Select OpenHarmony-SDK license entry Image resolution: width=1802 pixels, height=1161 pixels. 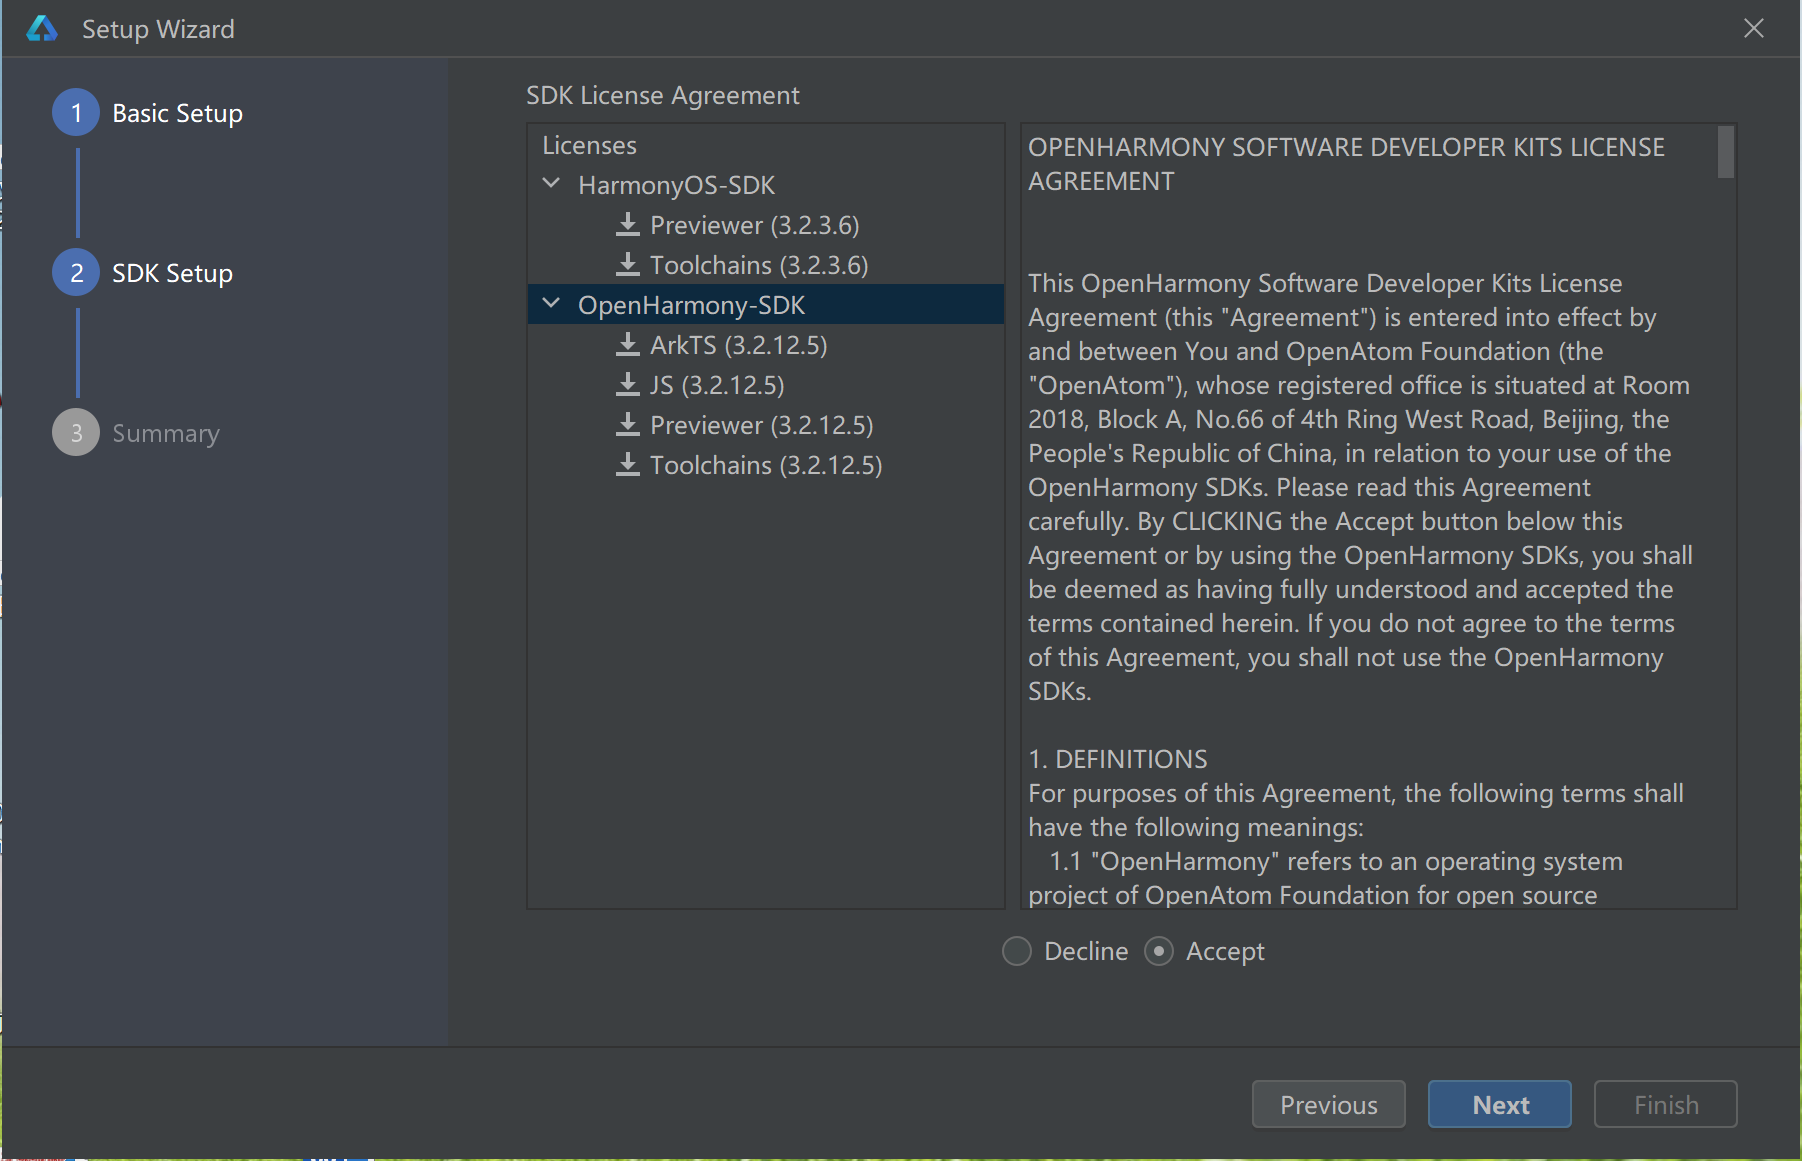click(x=691, y=305)
